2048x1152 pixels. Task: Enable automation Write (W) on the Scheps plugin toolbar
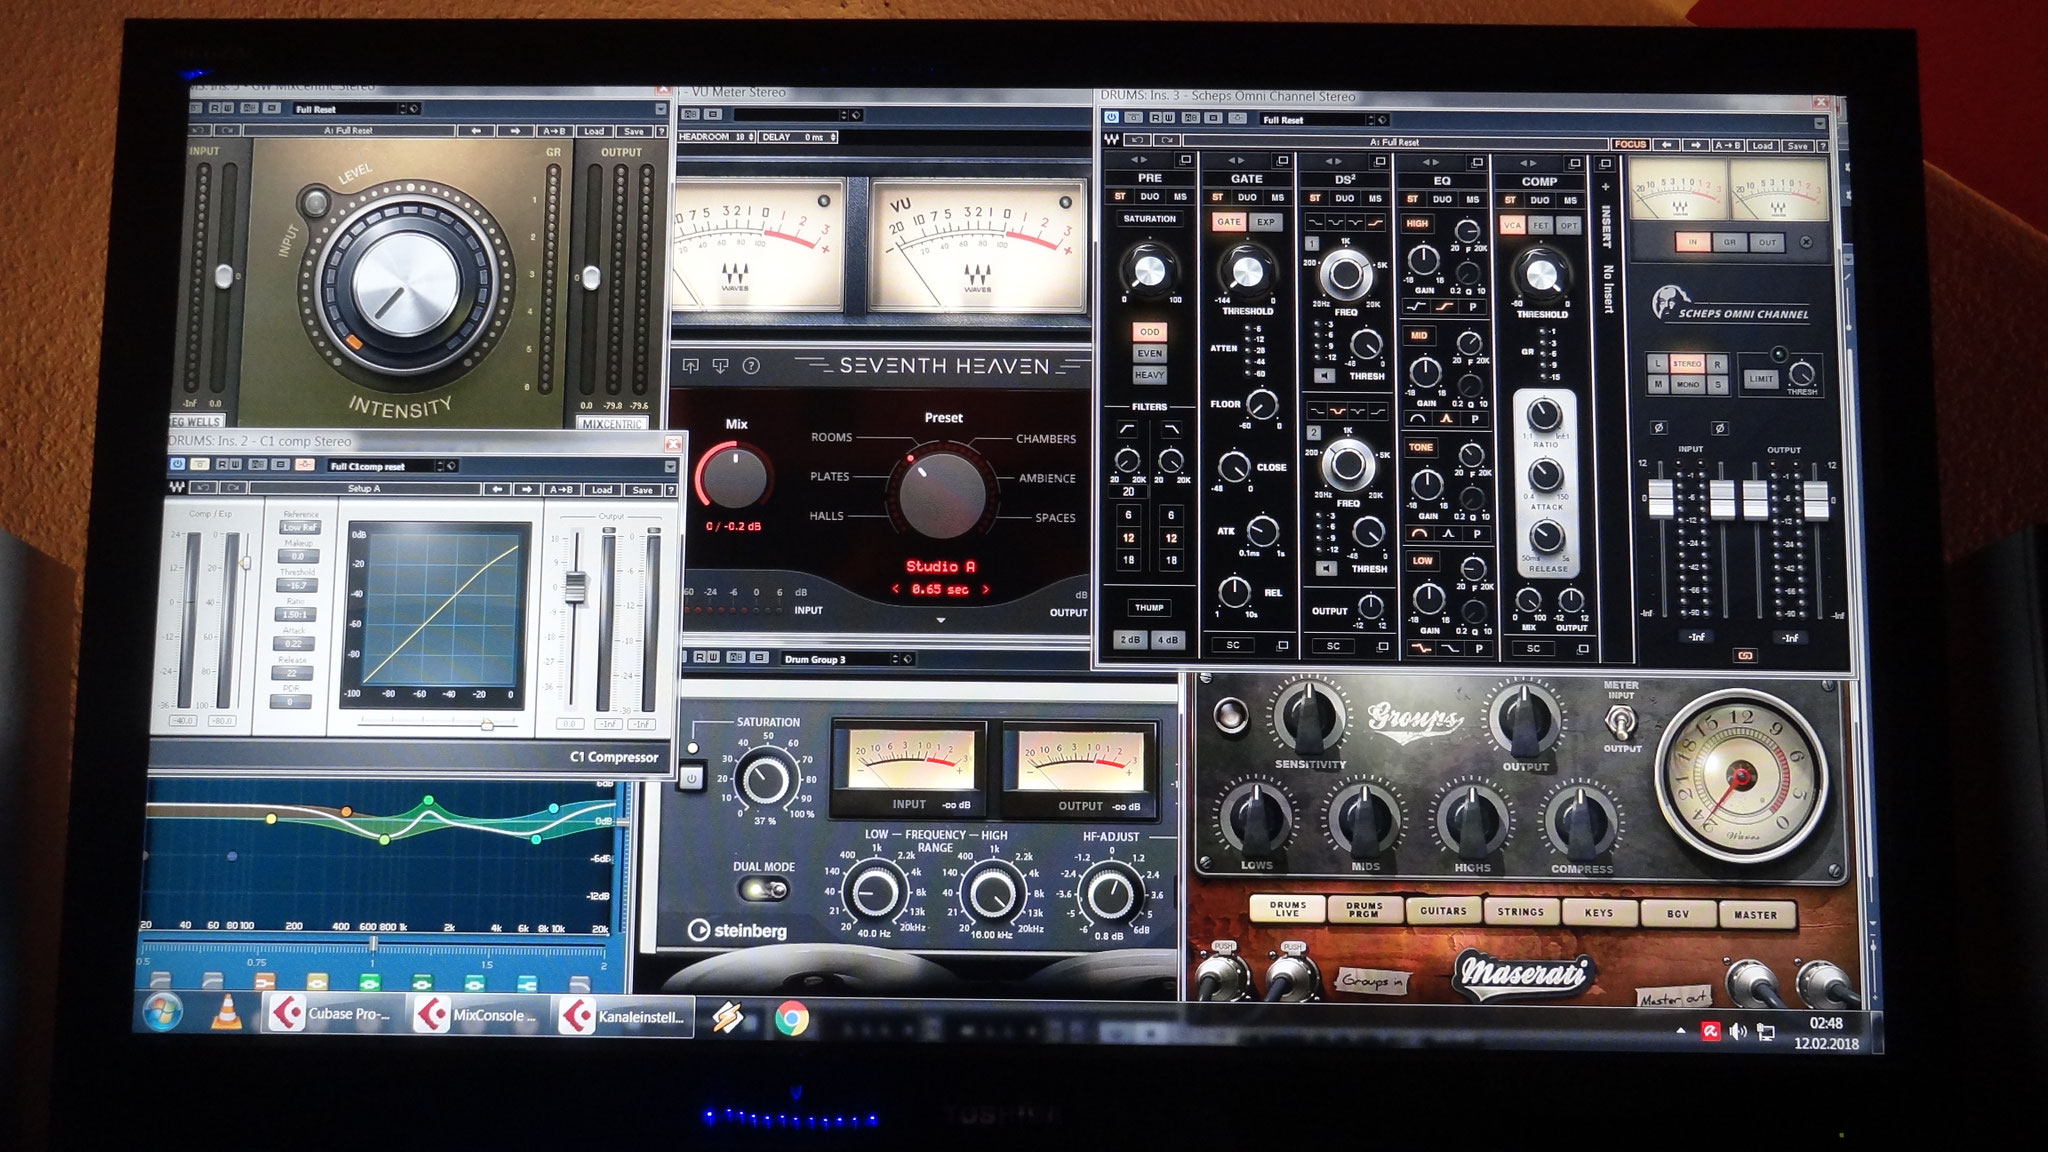[1167, 119]
